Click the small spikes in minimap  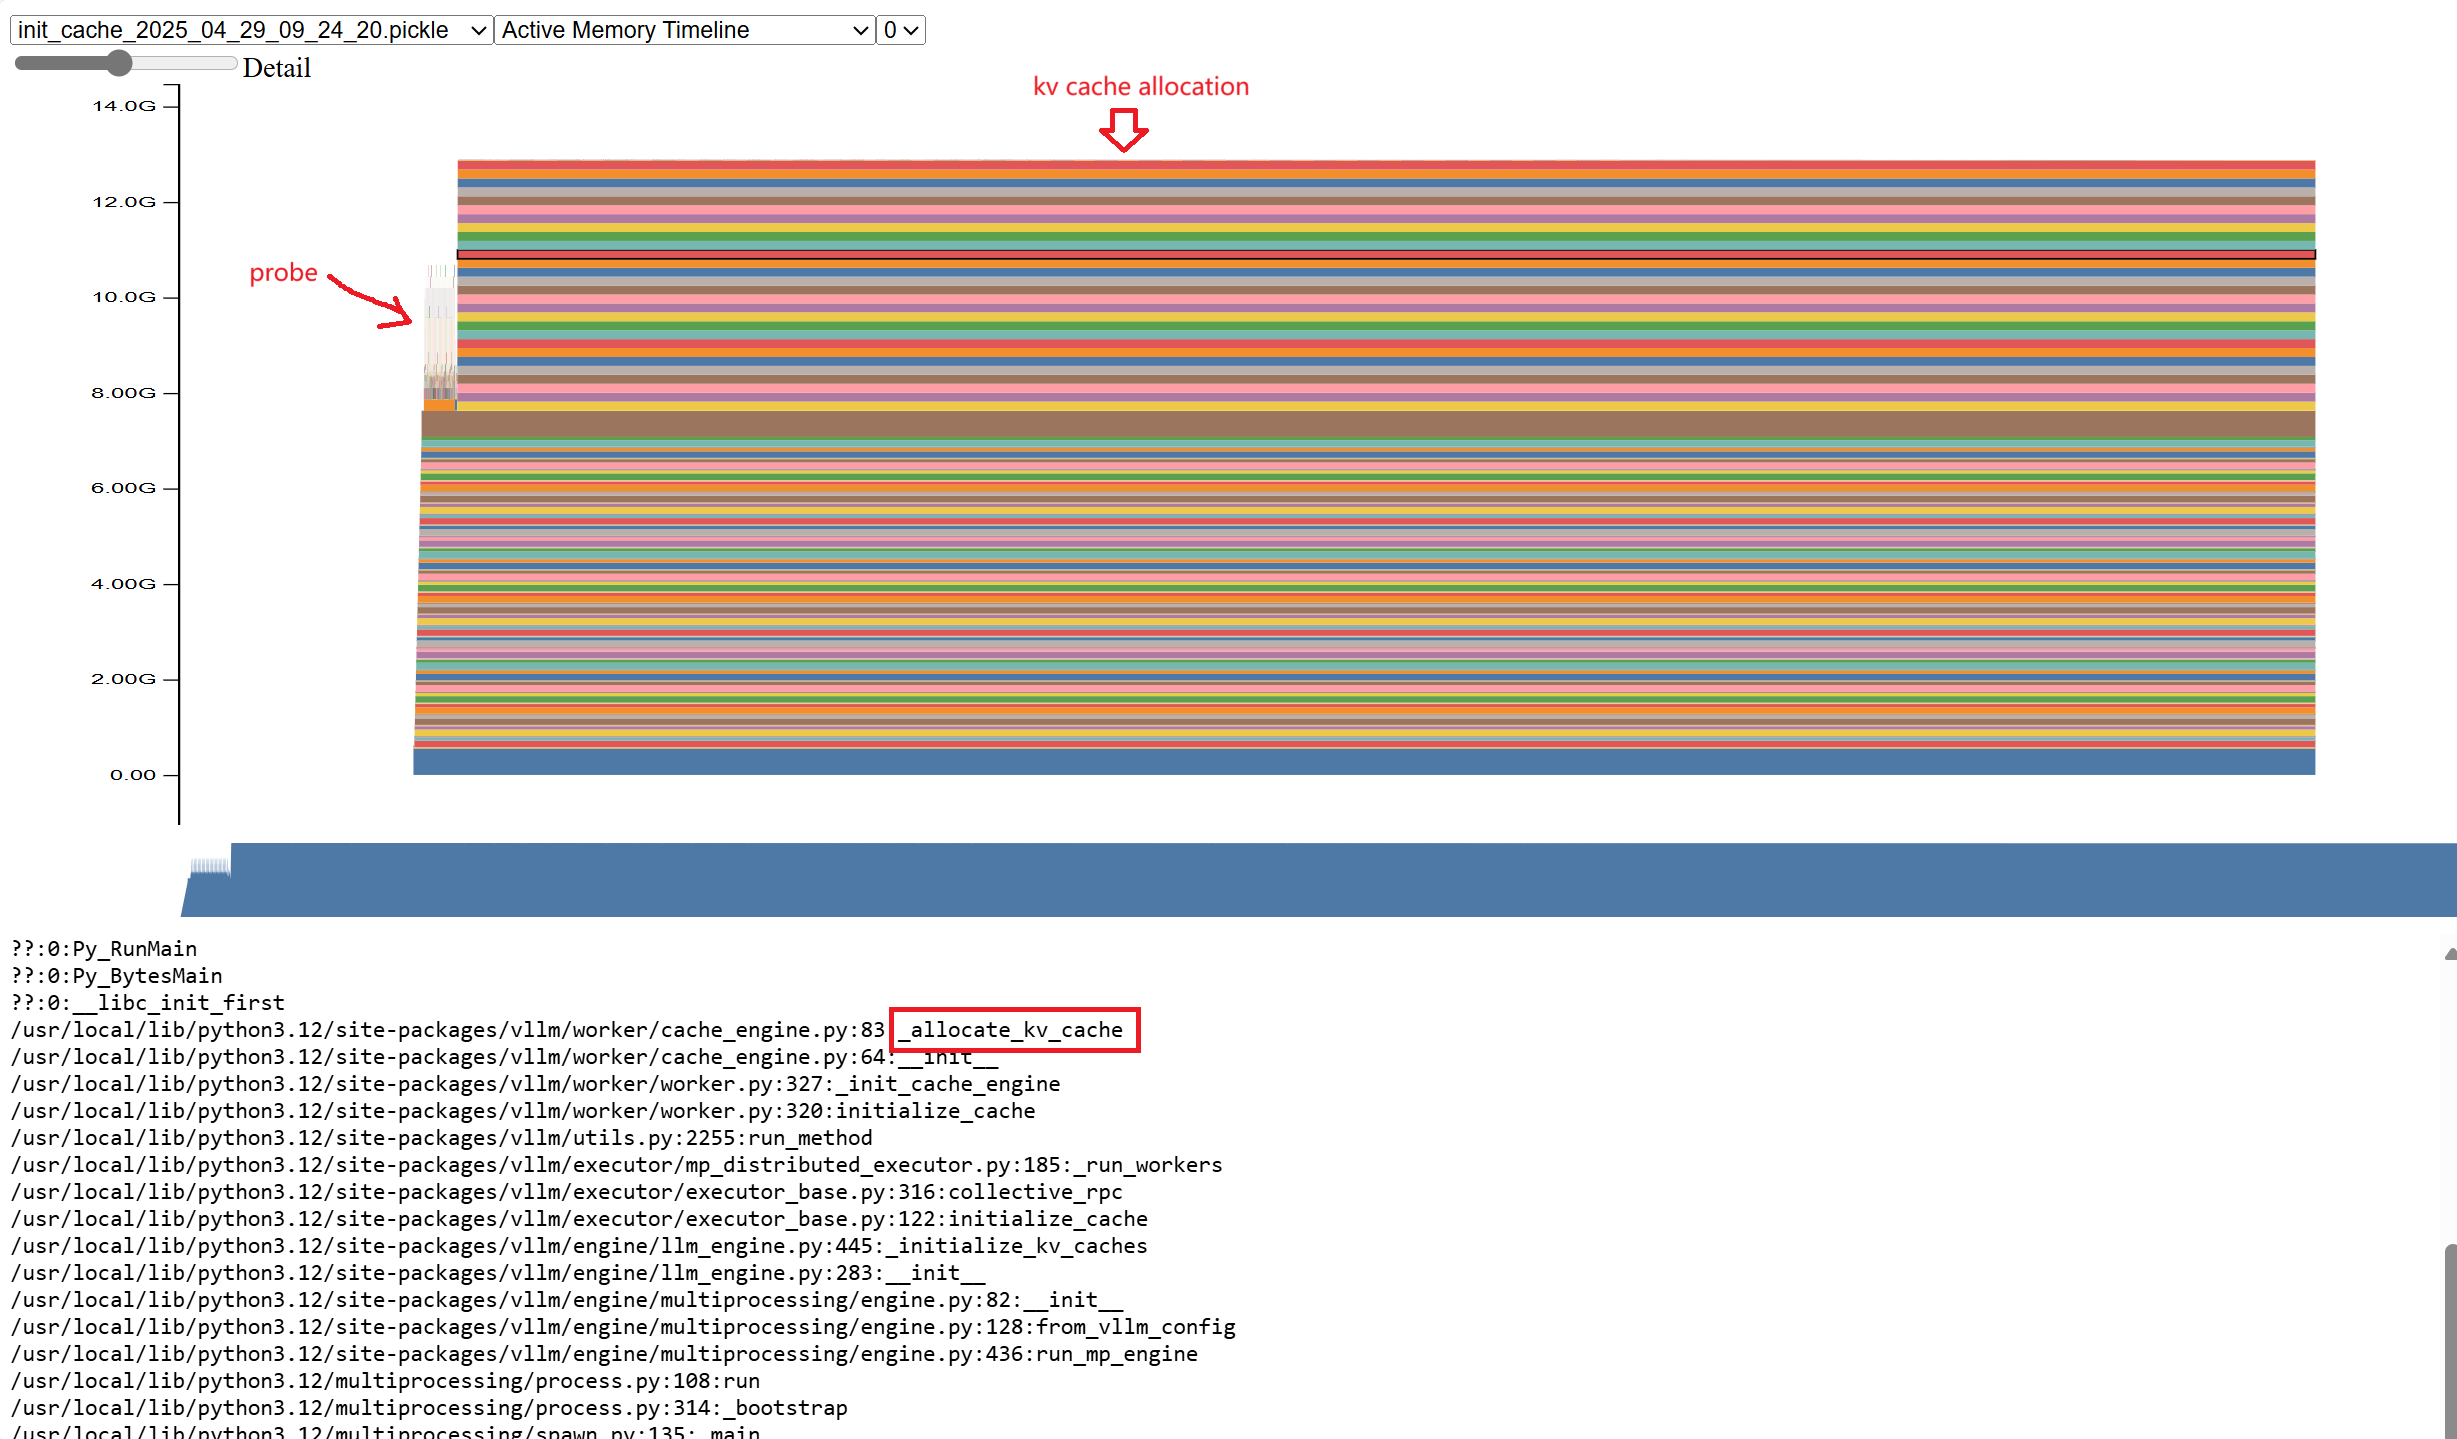point(210,865)
